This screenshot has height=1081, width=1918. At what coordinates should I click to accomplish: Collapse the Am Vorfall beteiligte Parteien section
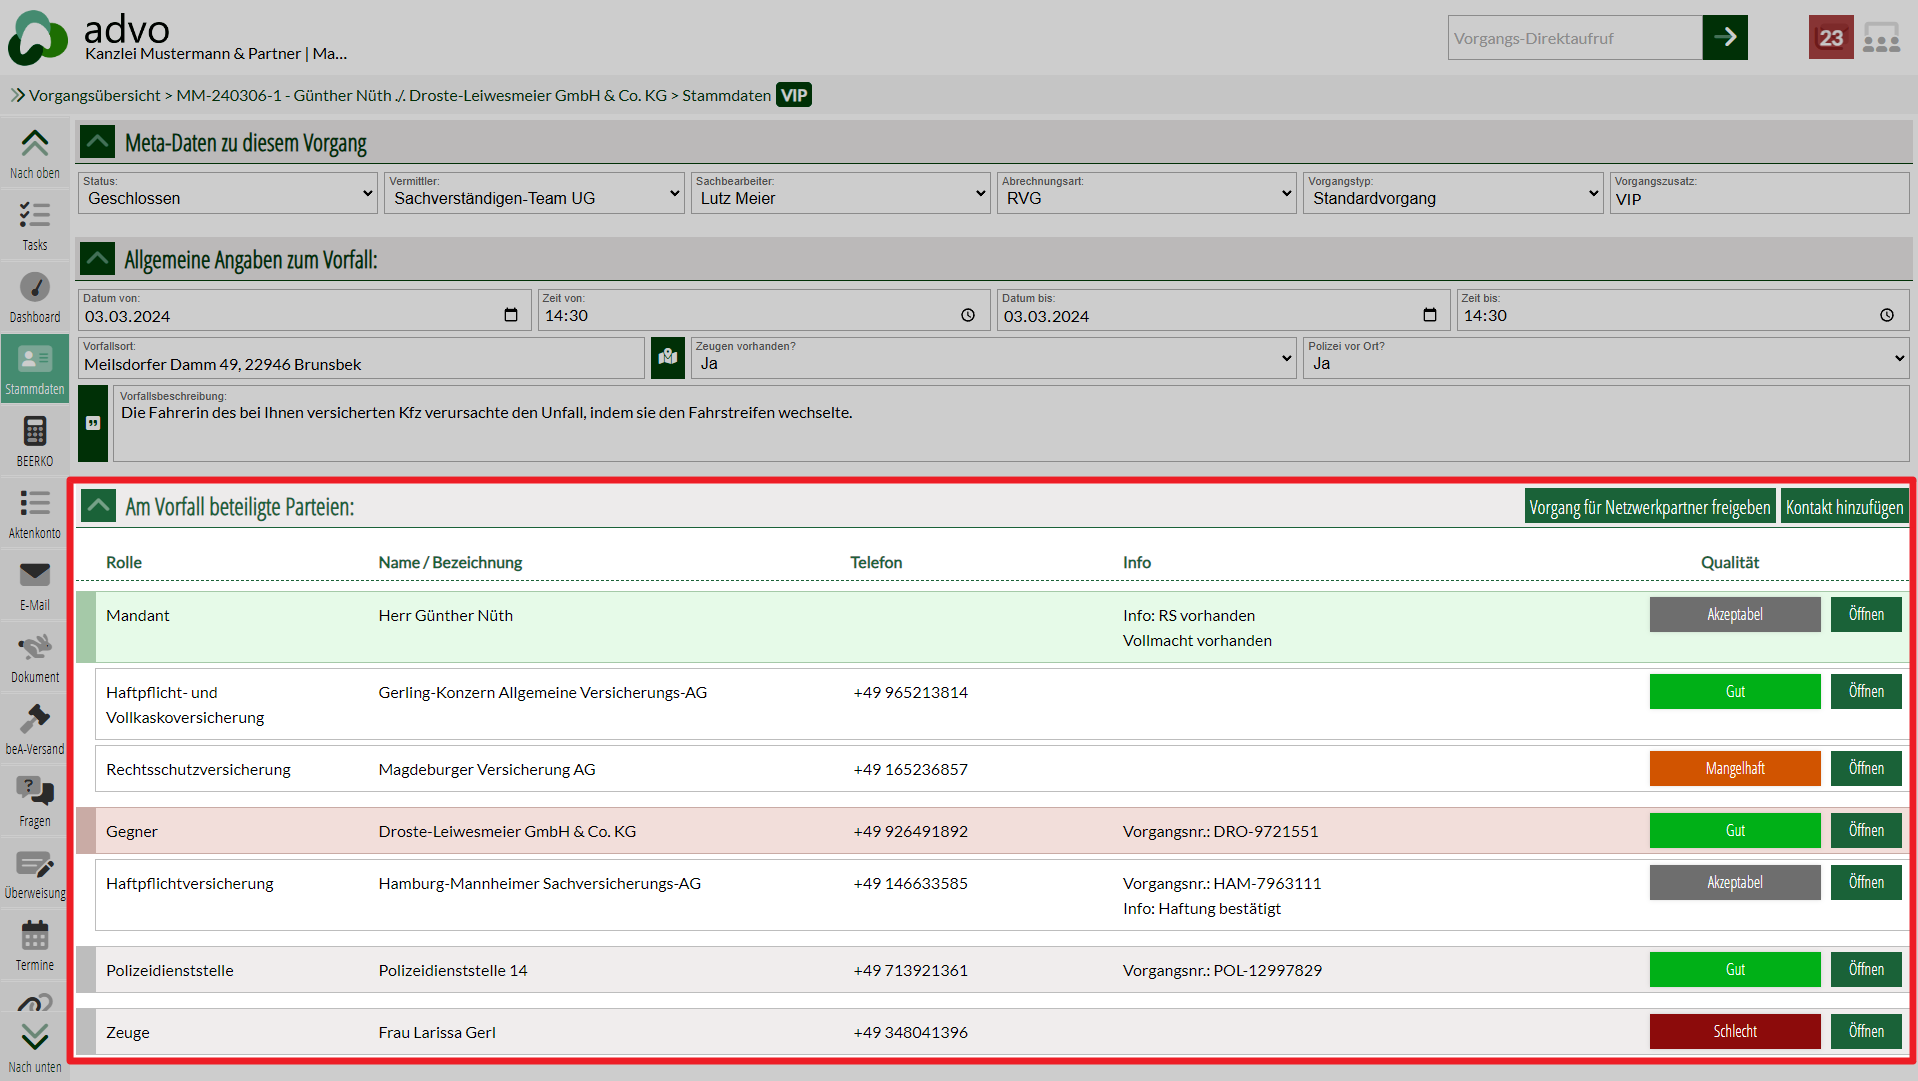pos(98,507)
